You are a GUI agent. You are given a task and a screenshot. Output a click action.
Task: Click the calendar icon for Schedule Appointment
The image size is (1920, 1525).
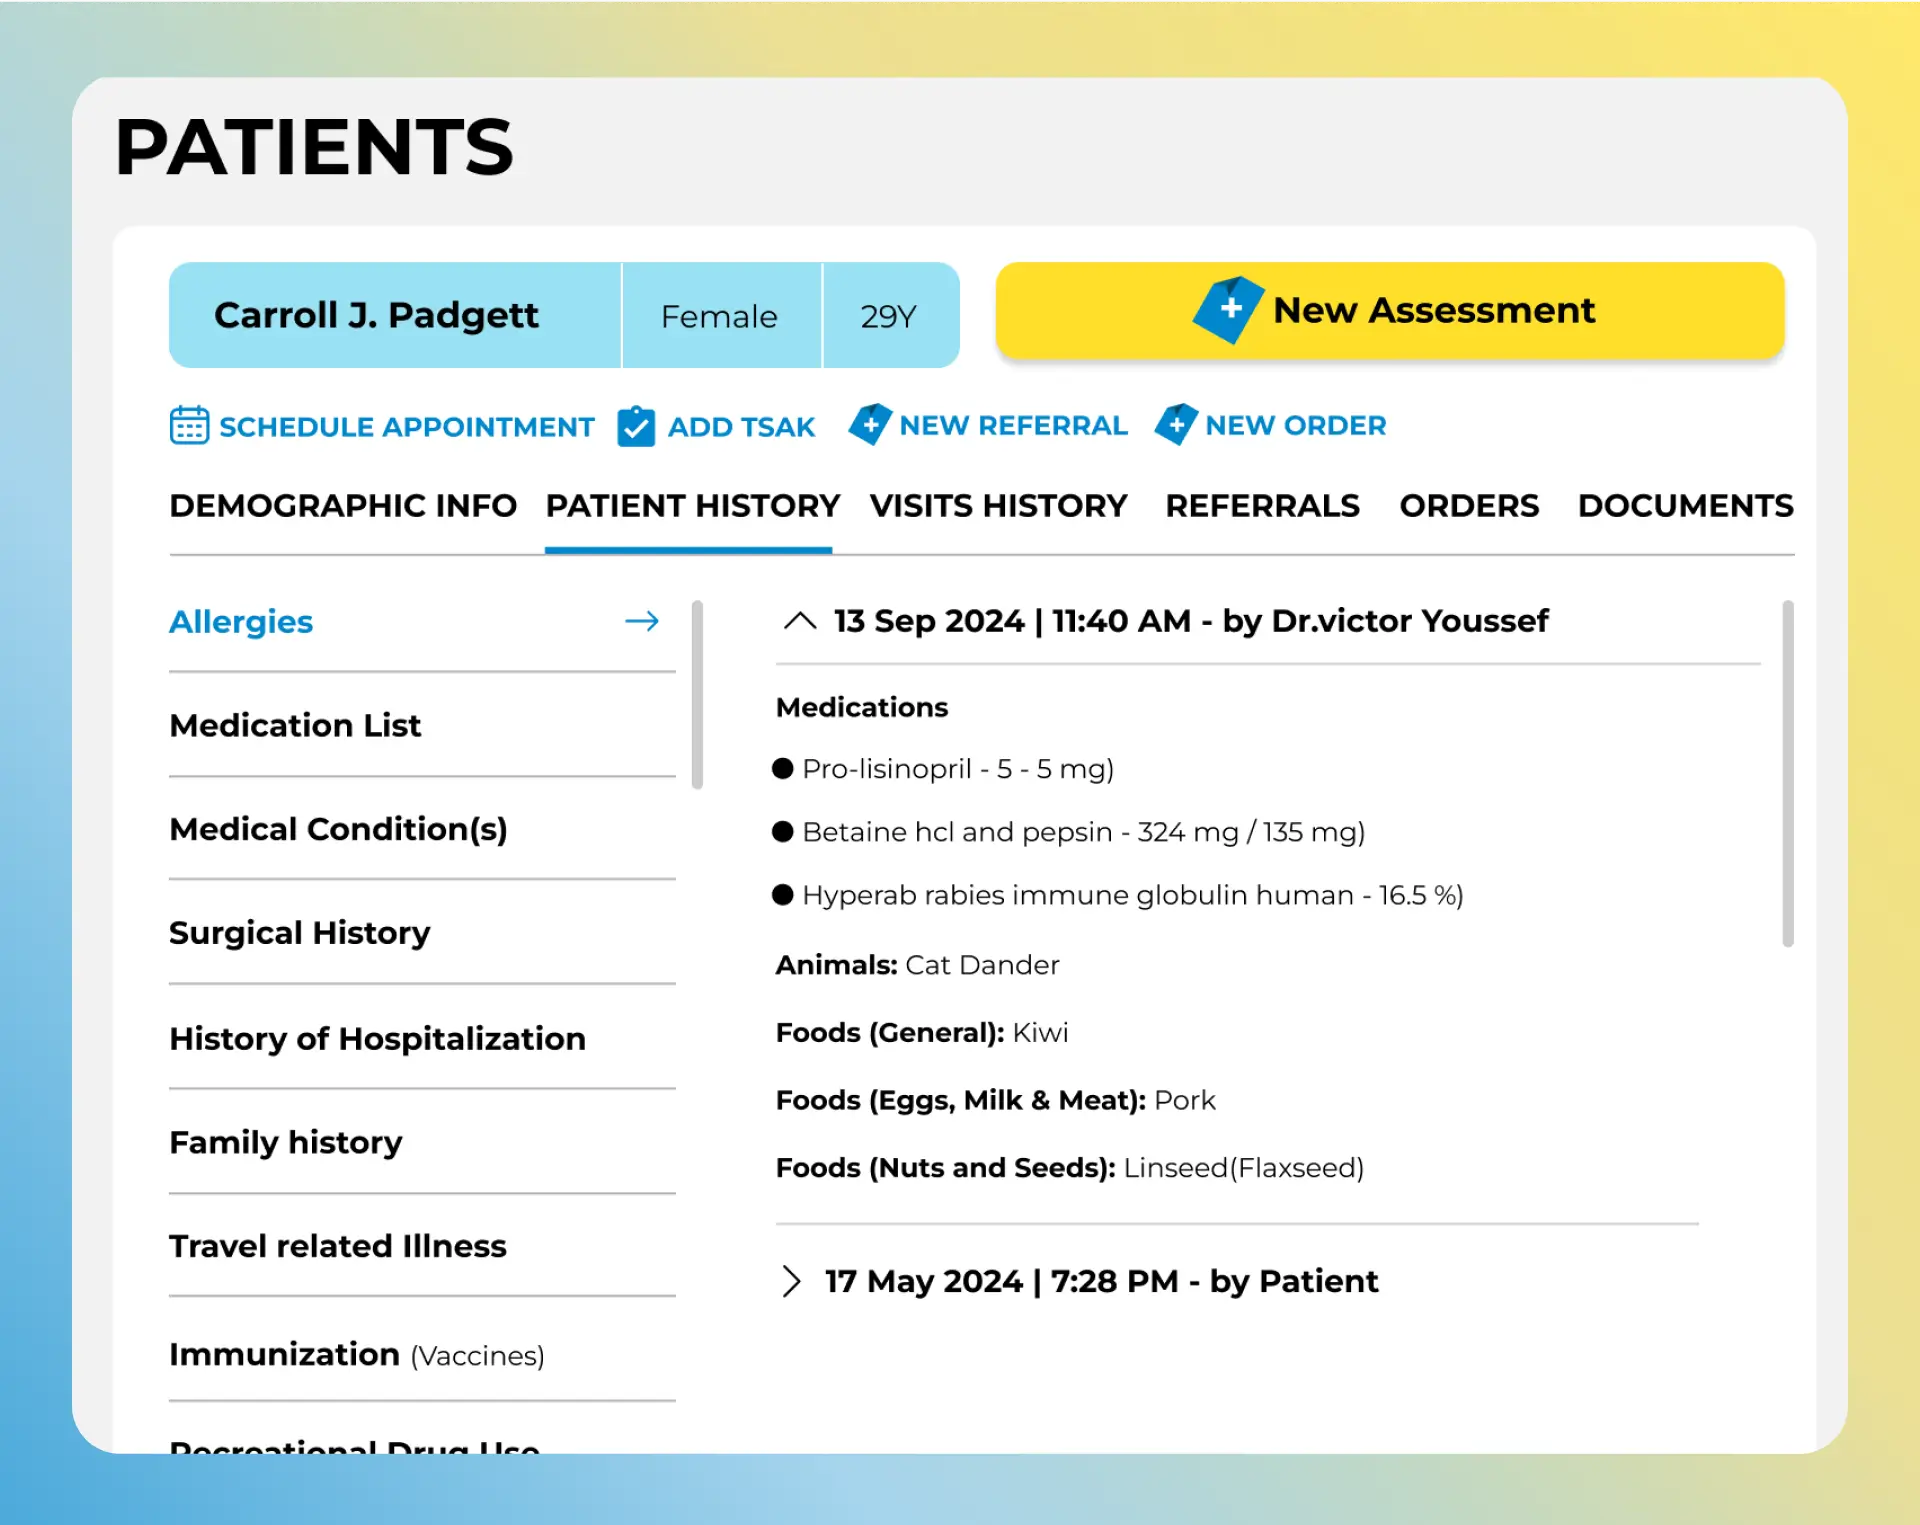189,425
